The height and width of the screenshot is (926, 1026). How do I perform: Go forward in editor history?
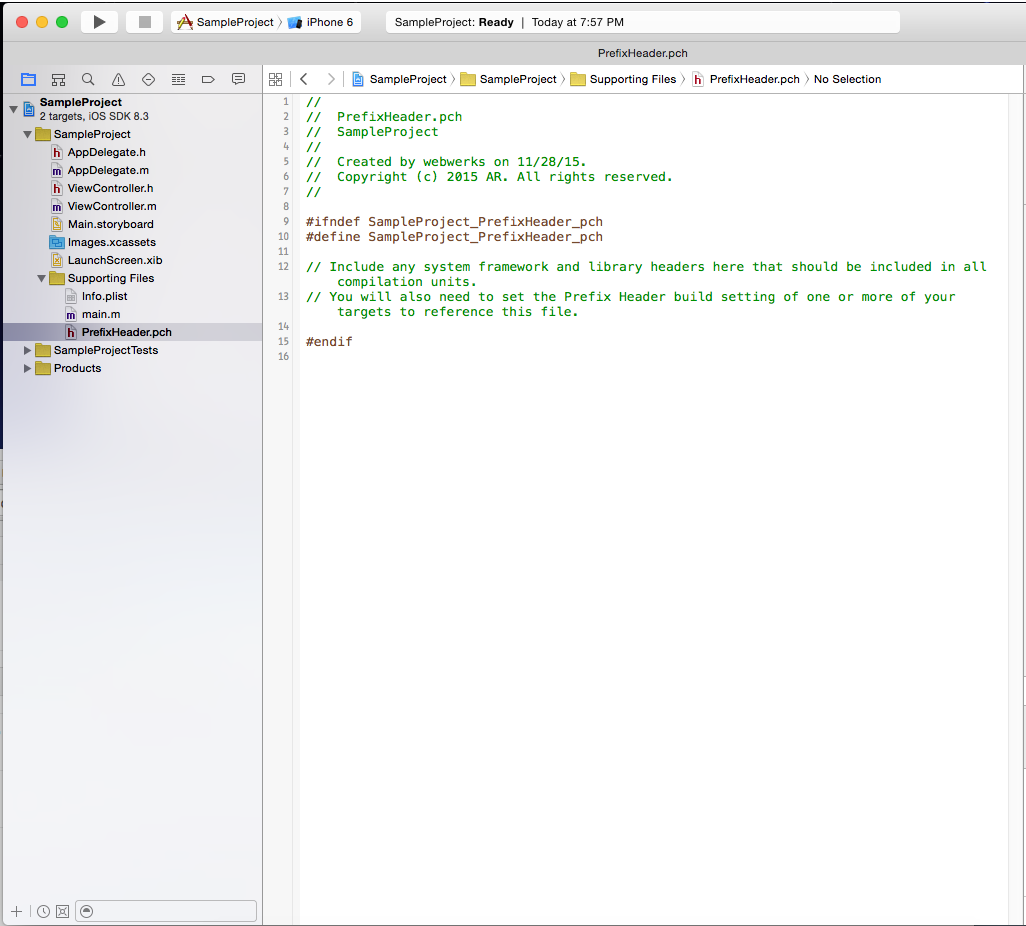pyautogui.click(x=331, y=79)
